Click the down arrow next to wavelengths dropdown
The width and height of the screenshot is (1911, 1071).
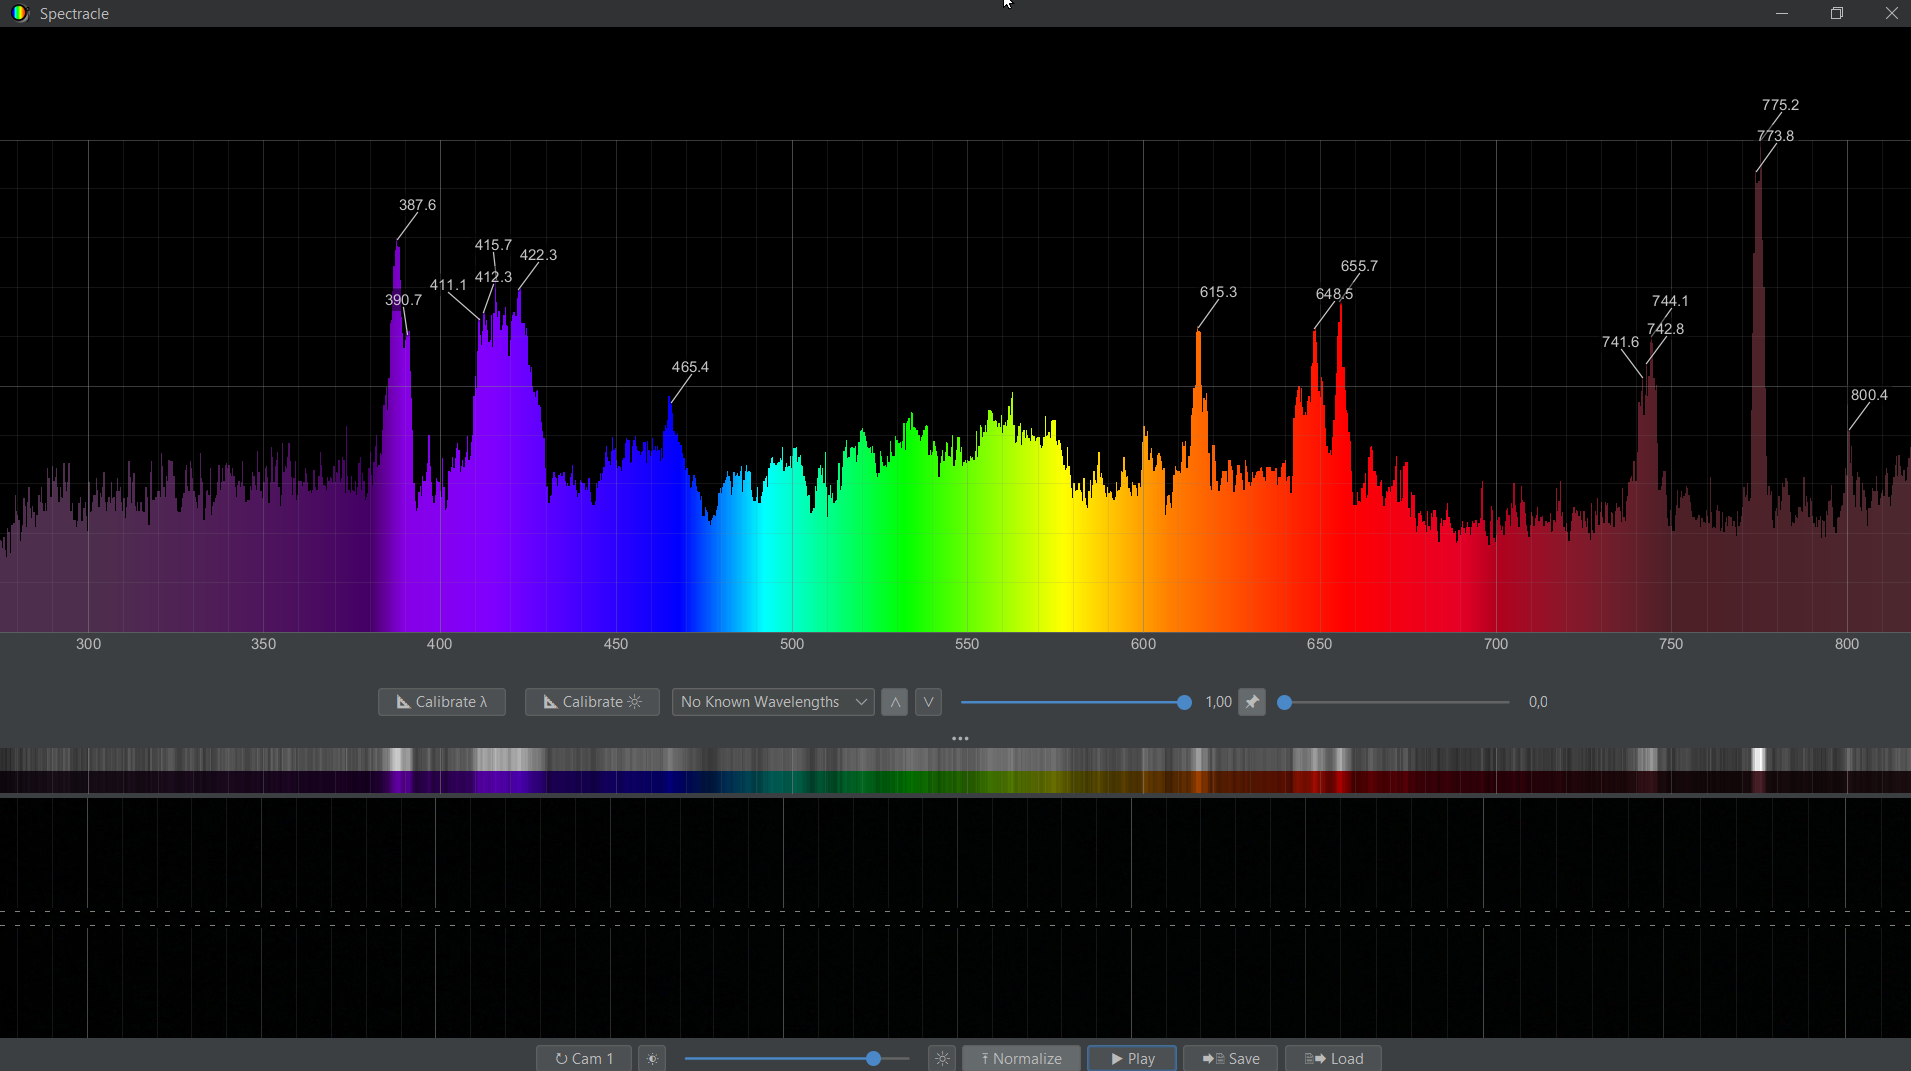[x=928, y=702]
